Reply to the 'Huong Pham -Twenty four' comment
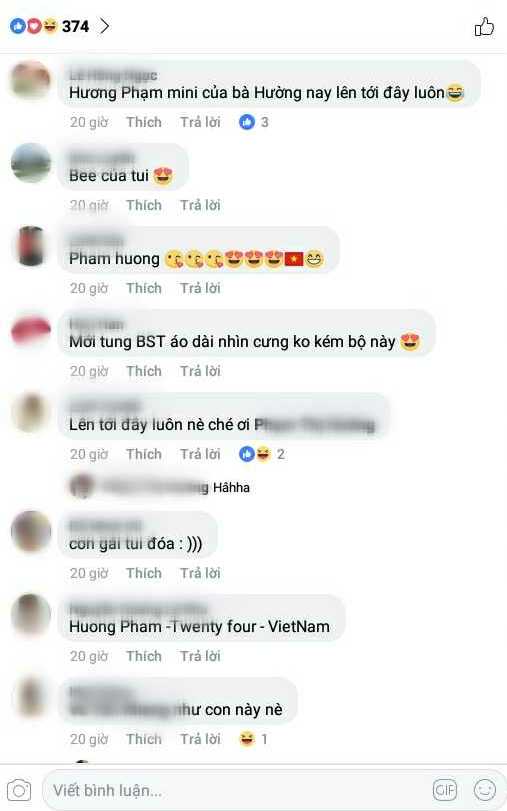The image size is (507, 811). [200, 656]
